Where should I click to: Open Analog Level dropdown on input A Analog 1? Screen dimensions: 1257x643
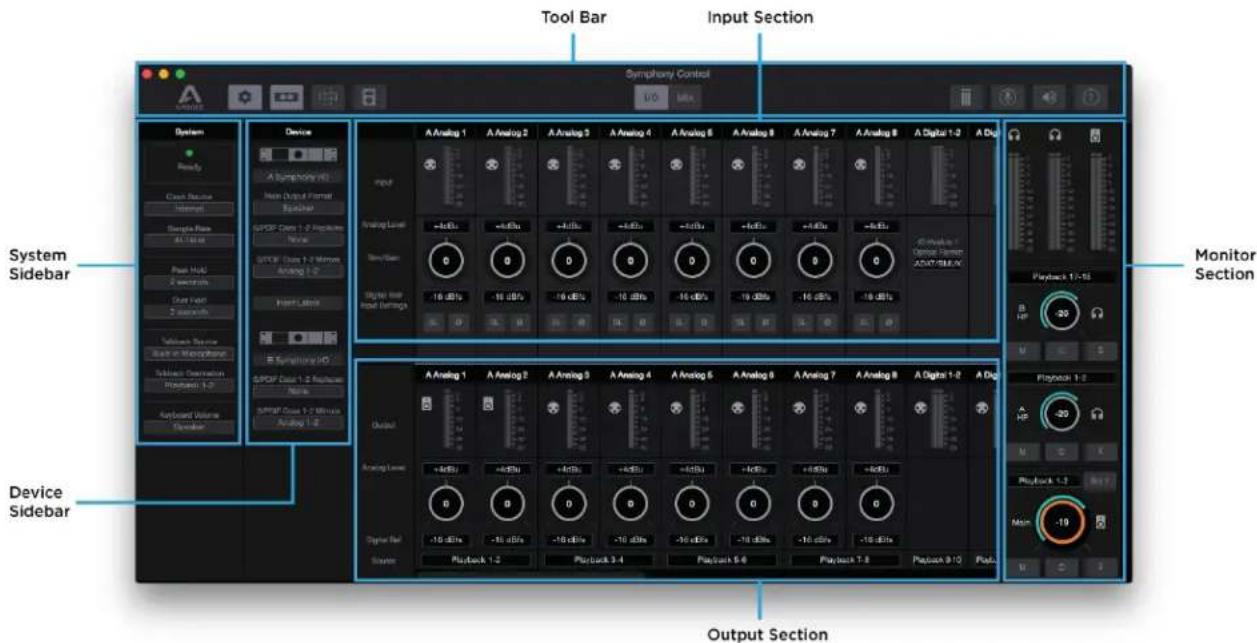pos(447,227)
